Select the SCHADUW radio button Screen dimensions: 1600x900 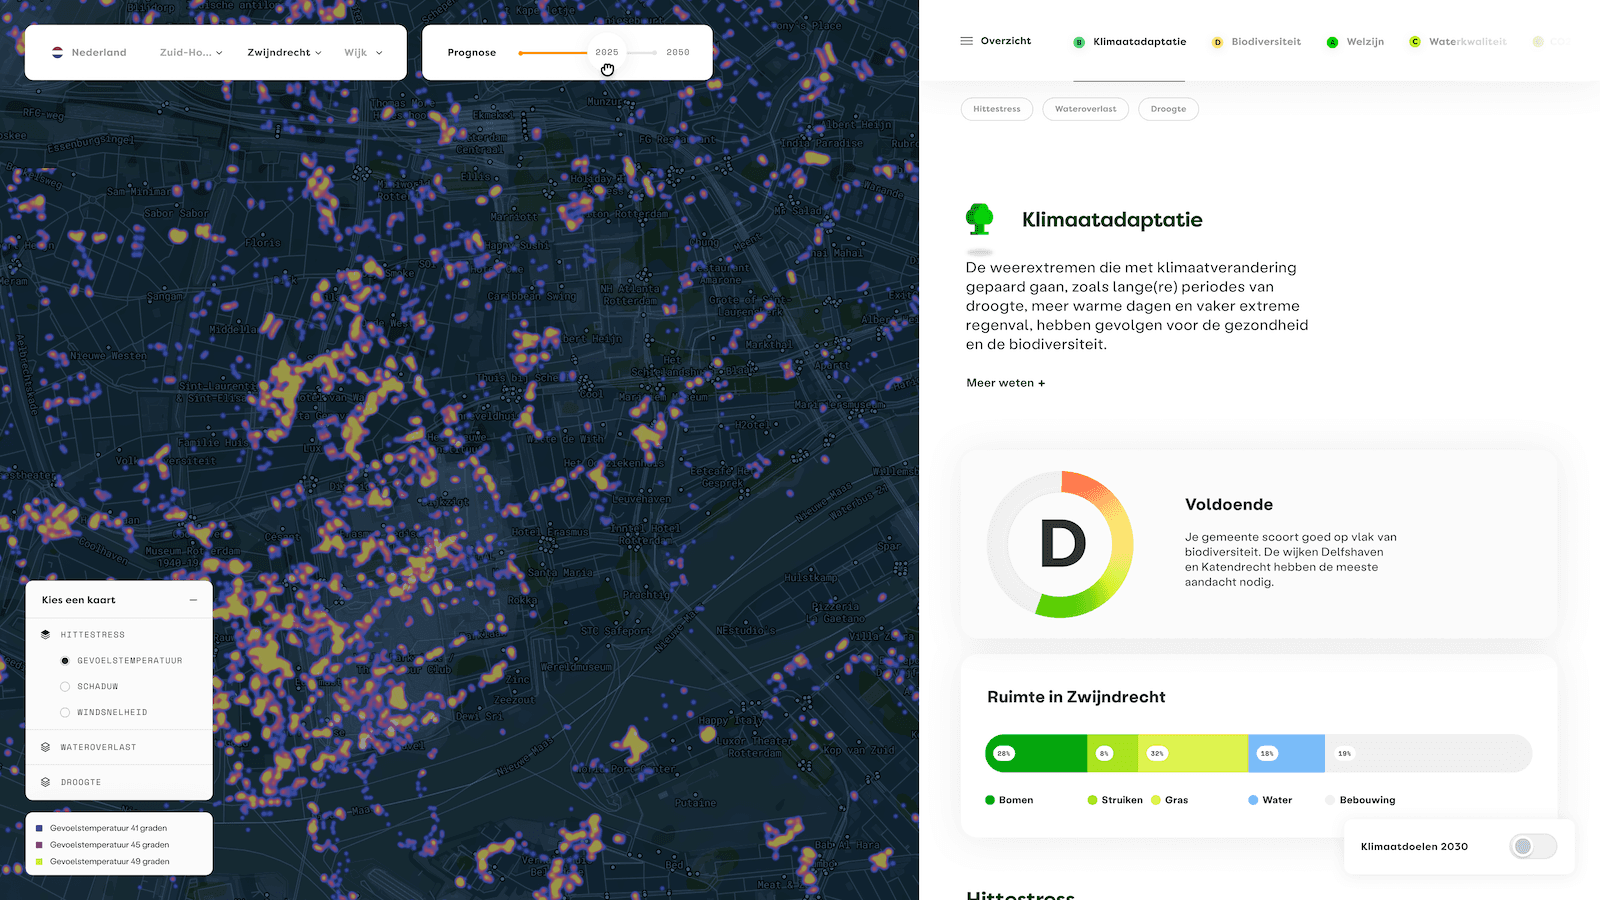(x=65, y=686)
